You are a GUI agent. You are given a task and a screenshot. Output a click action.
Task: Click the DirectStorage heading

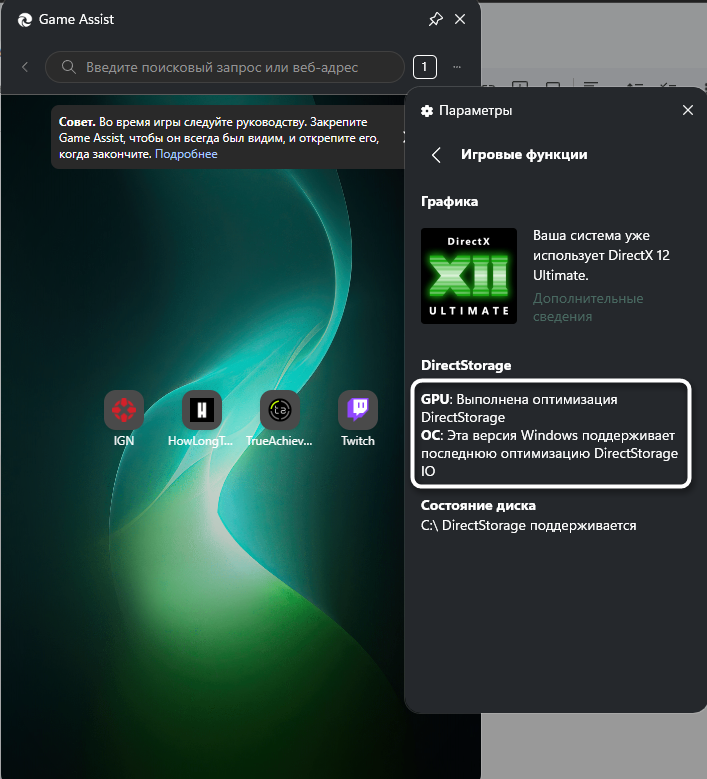point(466,365)
